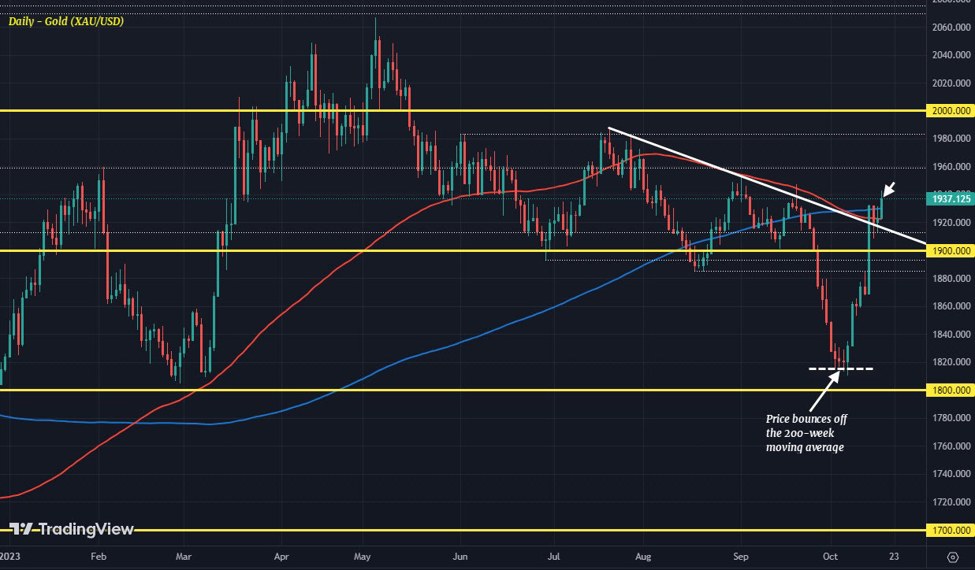Screen dimensions: 975x570
Task: Click the Sep label on time axis
Action: pyautogui.click(x=740, y=556)
